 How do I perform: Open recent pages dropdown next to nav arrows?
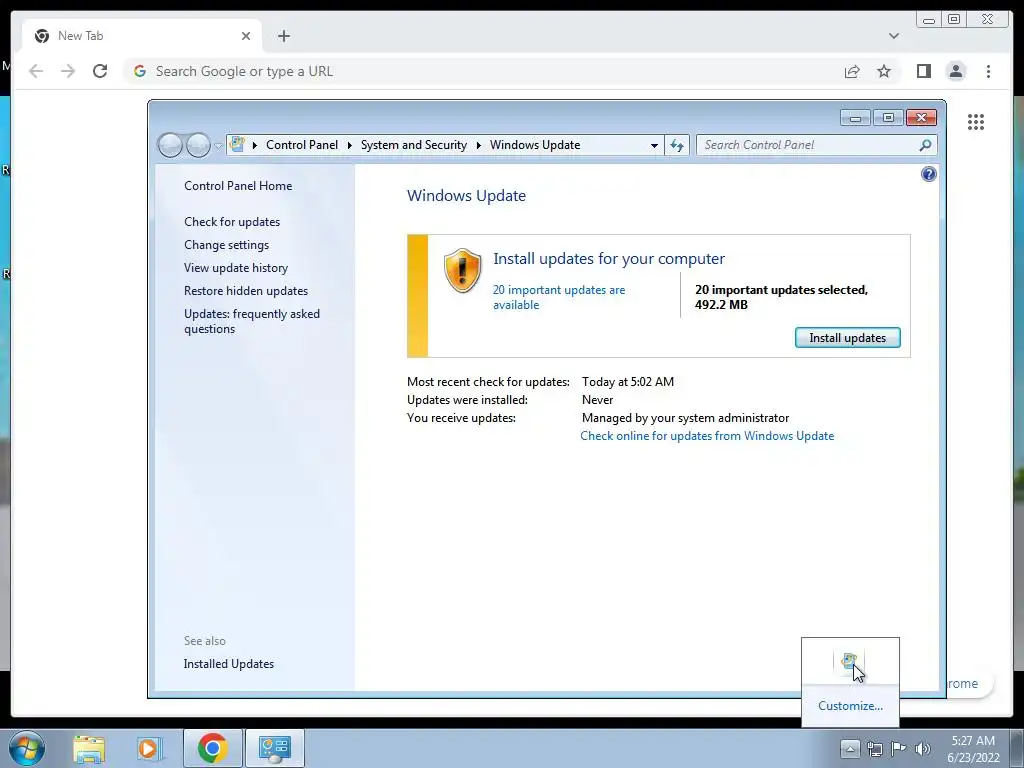click(x=218, y=146)
